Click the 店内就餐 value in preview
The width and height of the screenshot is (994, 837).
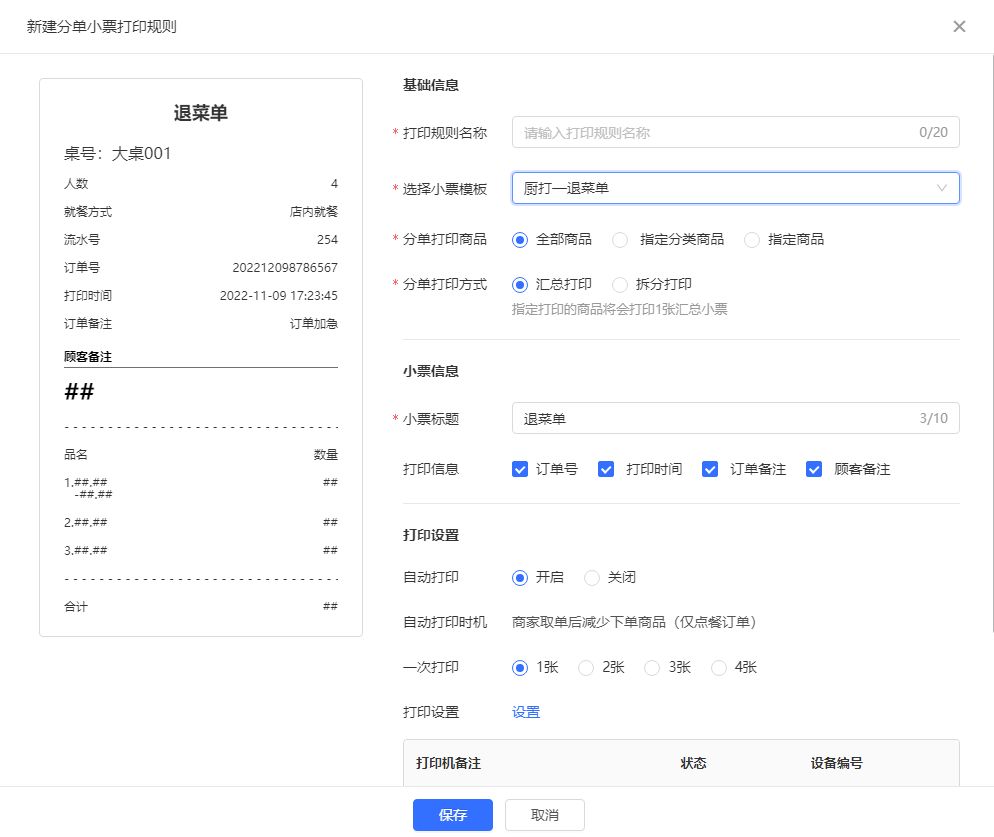314,212
